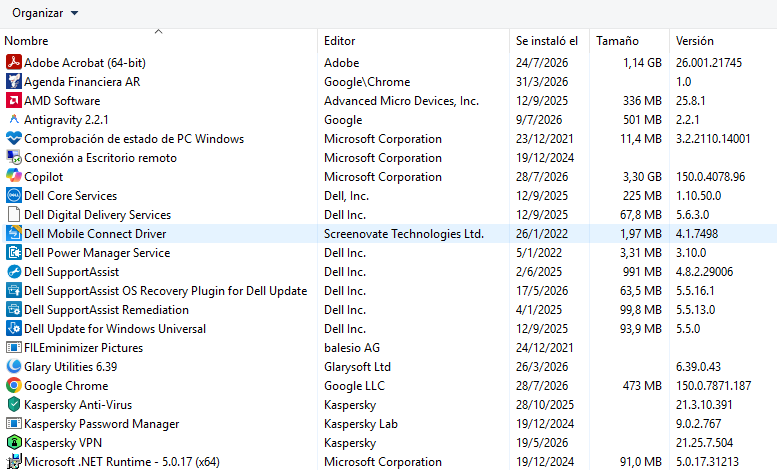Sort by the Versión column header
Viewport: 777px width, 470px height.
coord(695,41)
